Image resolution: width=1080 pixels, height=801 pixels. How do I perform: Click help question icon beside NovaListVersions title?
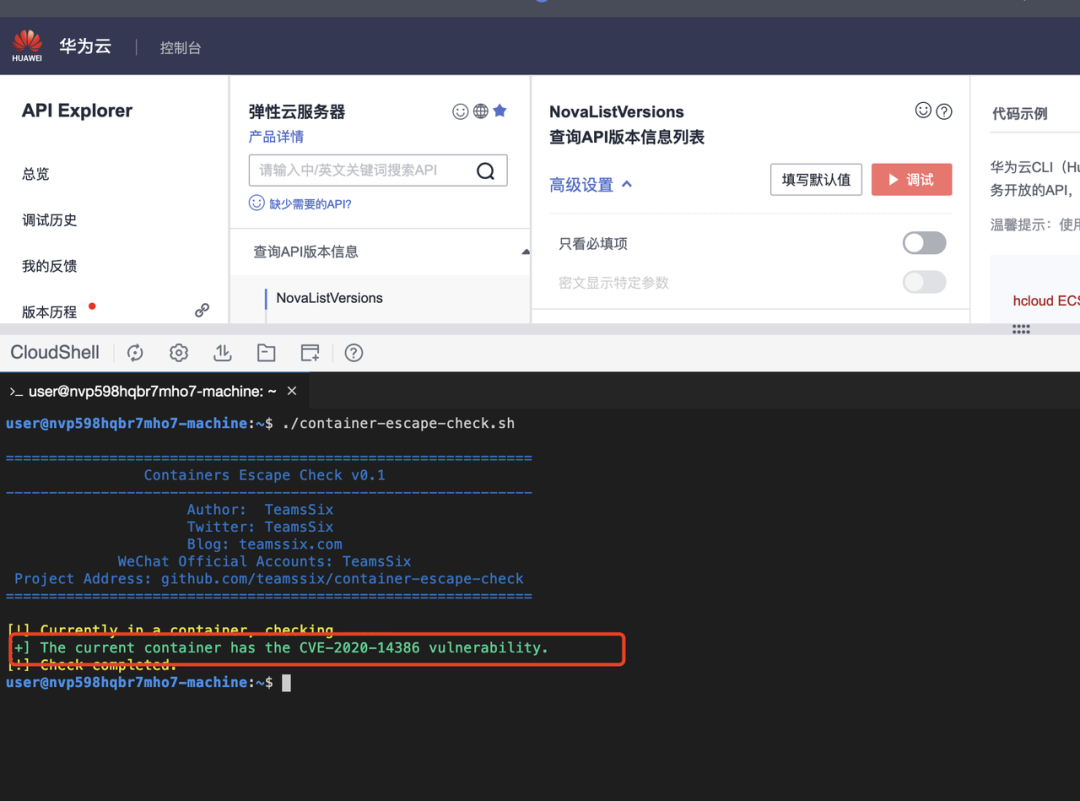coord(944,112)
